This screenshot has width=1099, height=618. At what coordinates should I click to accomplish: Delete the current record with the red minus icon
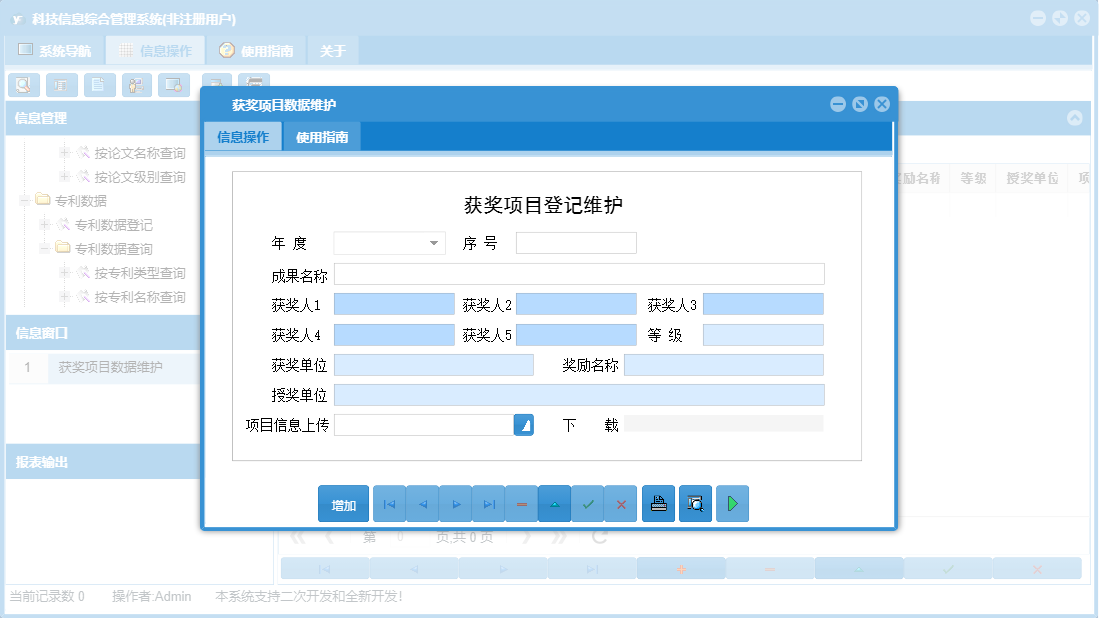(521, 503)
